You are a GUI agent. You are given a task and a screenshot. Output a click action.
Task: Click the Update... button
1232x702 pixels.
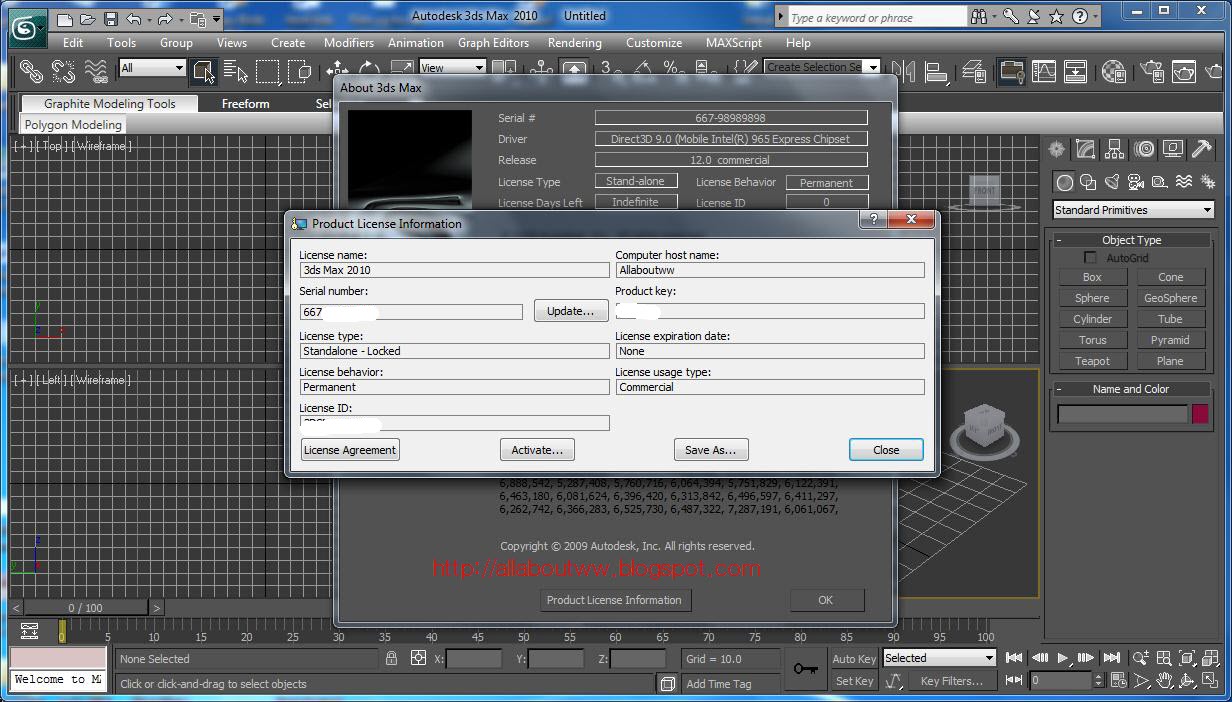coord(571,311)
